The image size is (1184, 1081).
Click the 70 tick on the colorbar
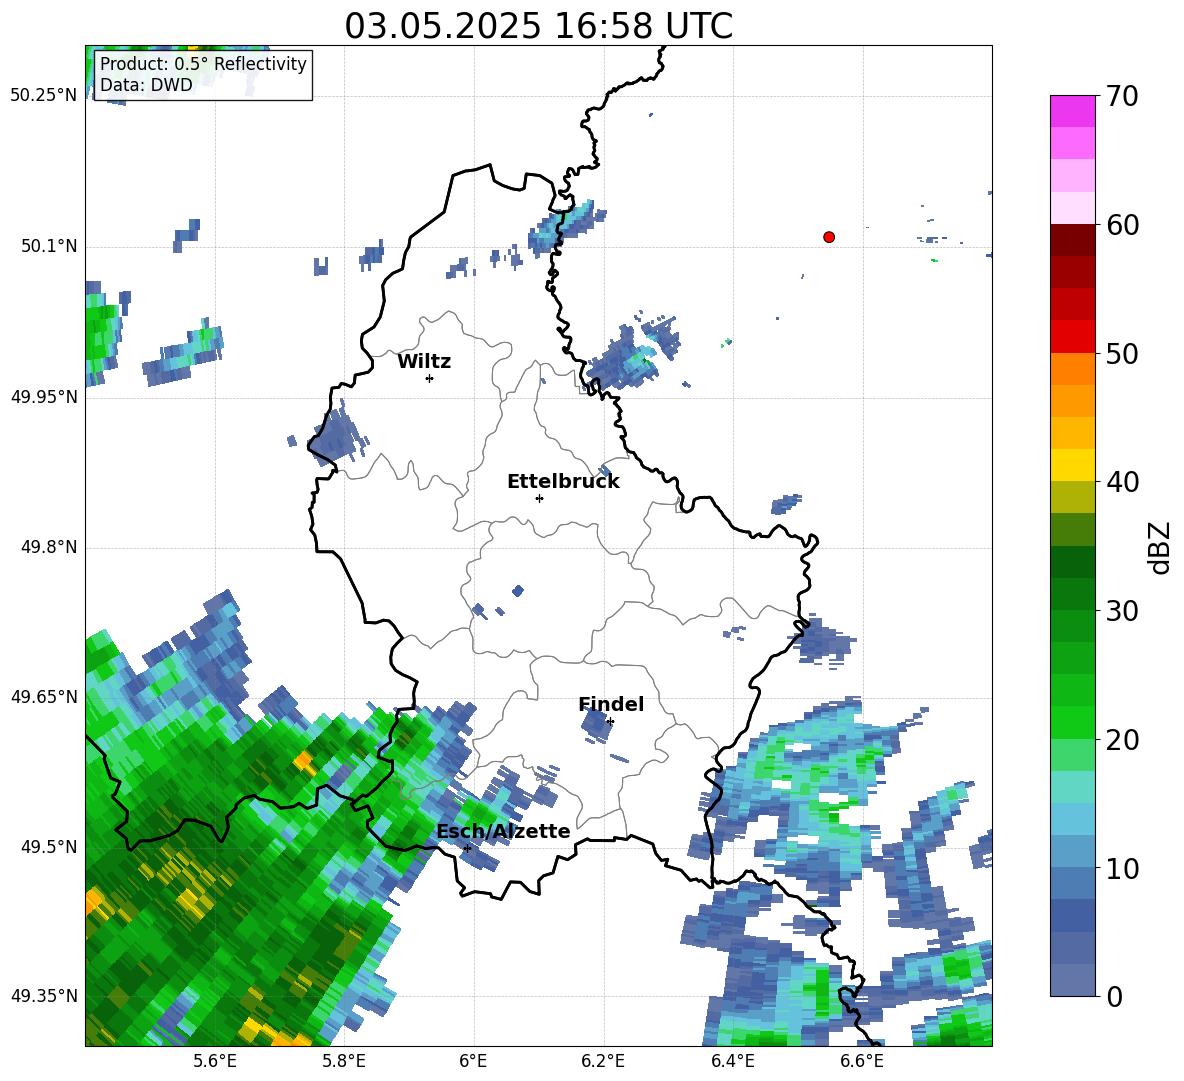(1121, 97)
